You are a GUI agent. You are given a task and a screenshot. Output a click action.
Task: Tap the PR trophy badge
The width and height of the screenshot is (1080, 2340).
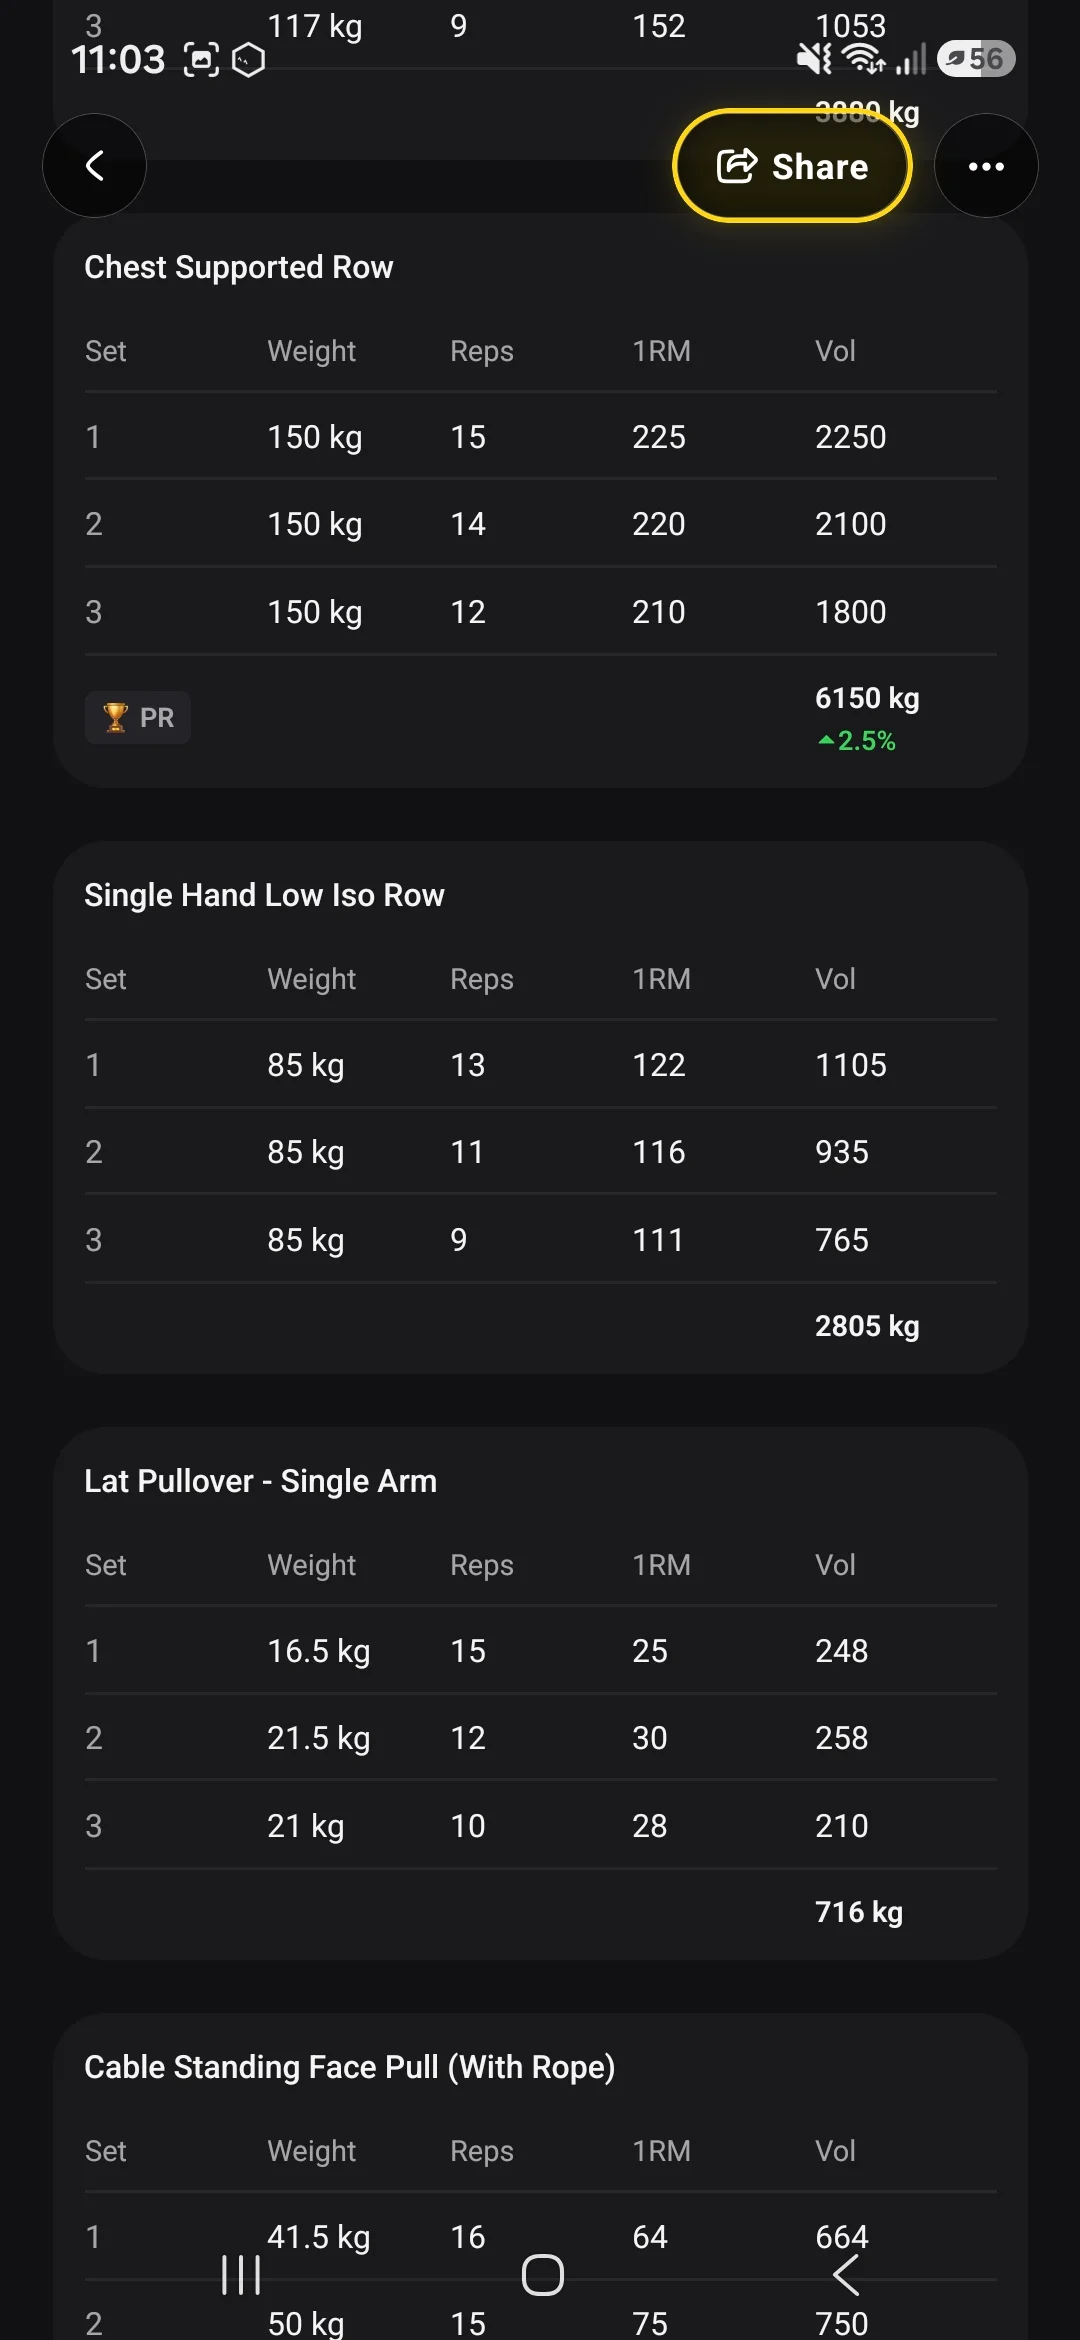point(138,717)
